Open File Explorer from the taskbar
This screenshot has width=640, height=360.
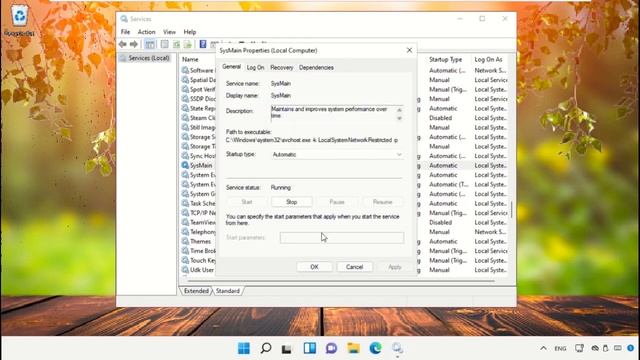353,348
